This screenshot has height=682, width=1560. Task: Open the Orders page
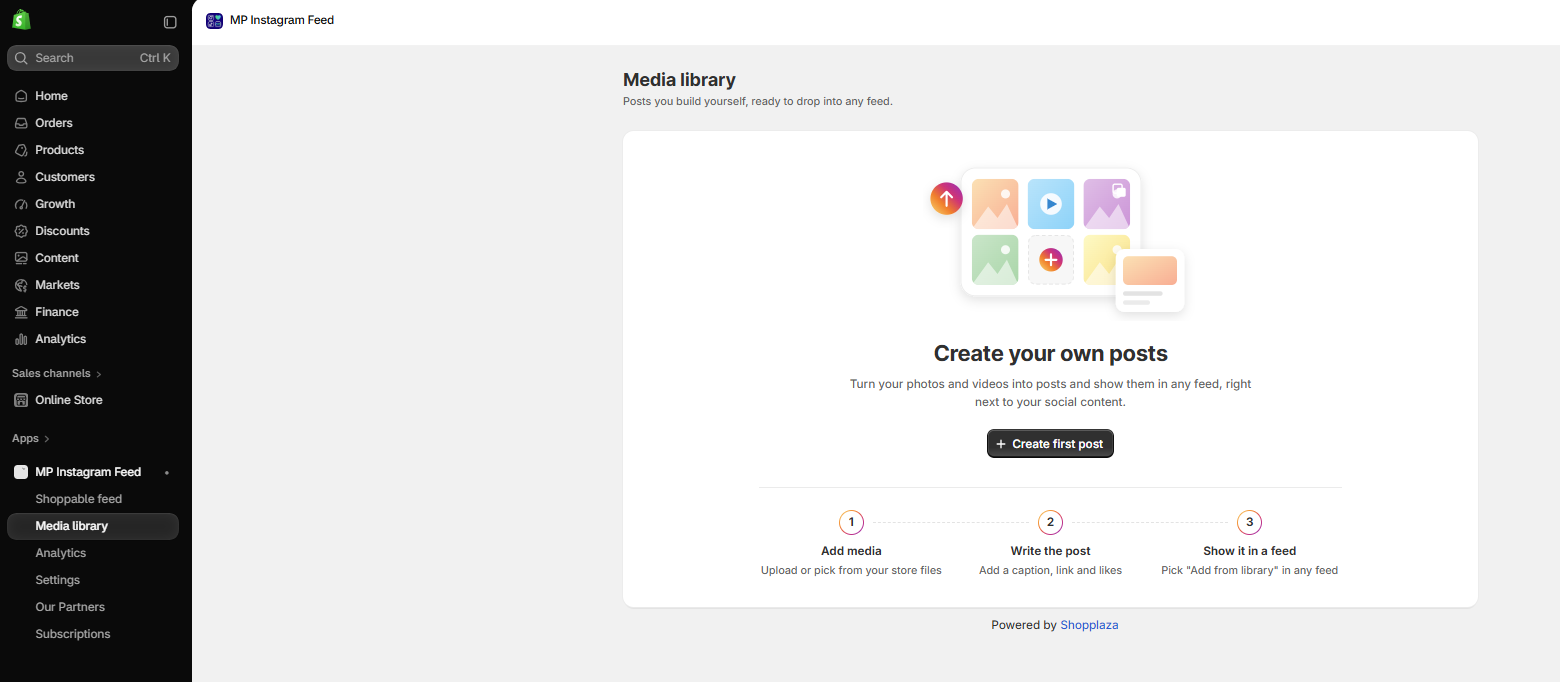click(93, 123)
